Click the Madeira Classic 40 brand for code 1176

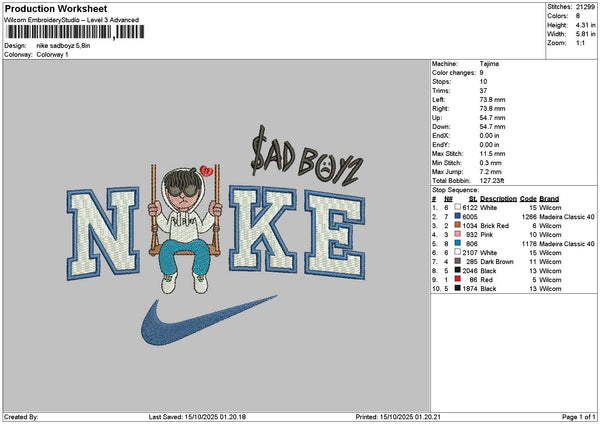(567, 243)
